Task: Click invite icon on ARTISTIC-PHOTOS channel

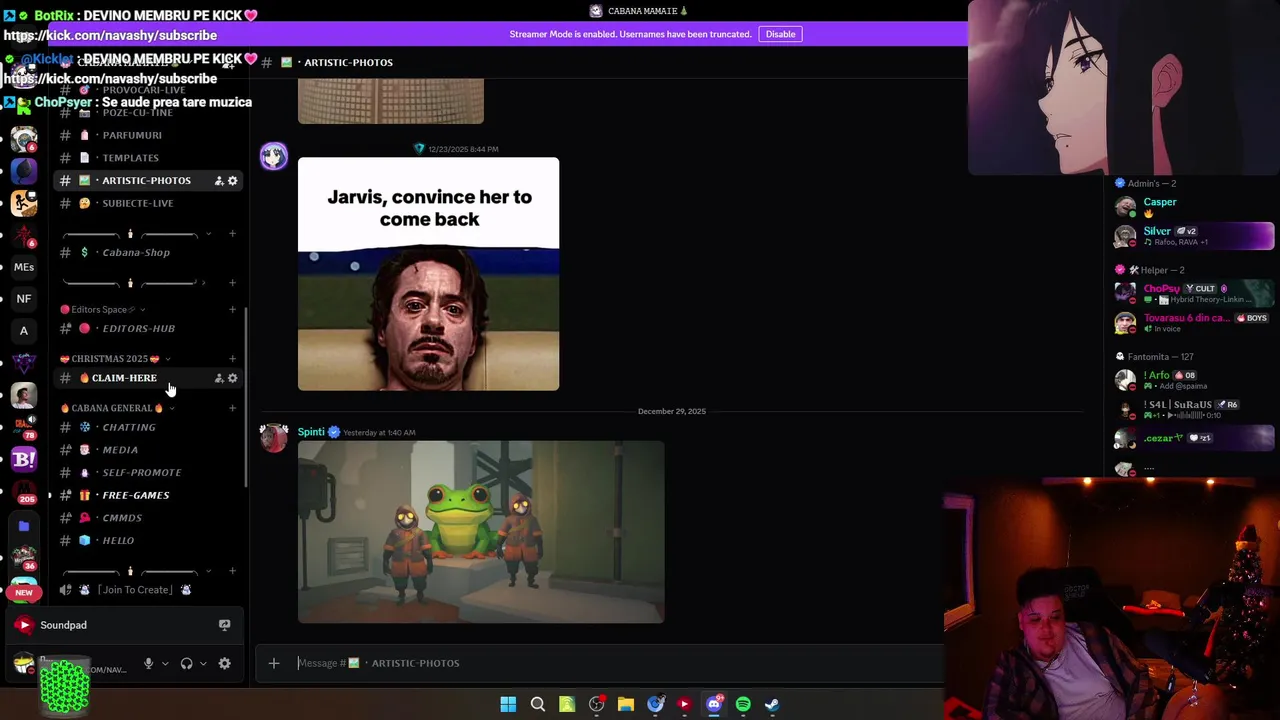Action: point(218,181)
